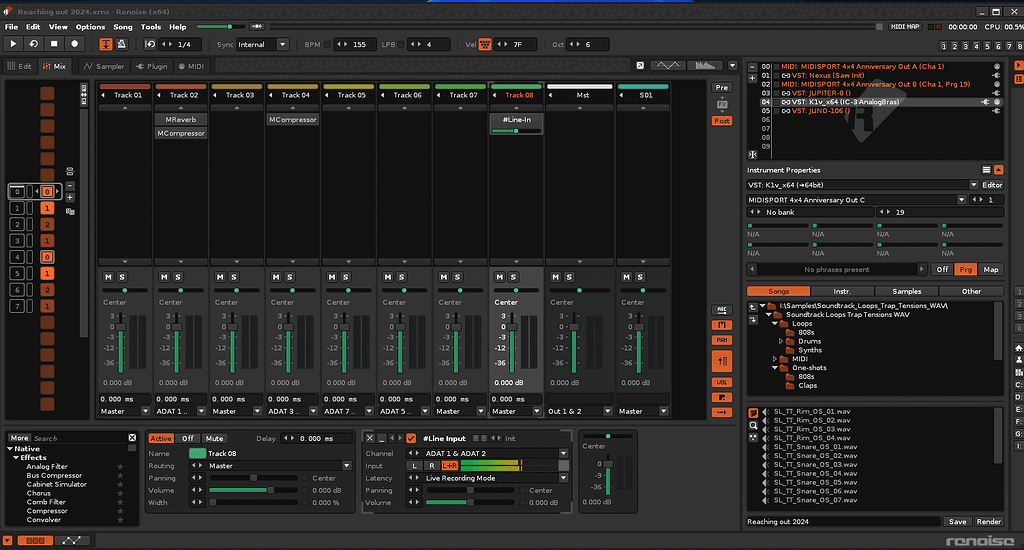Switch to the MIDI tab
Image resolution: width=1024 pixels, height=550 pixels.
191,66
